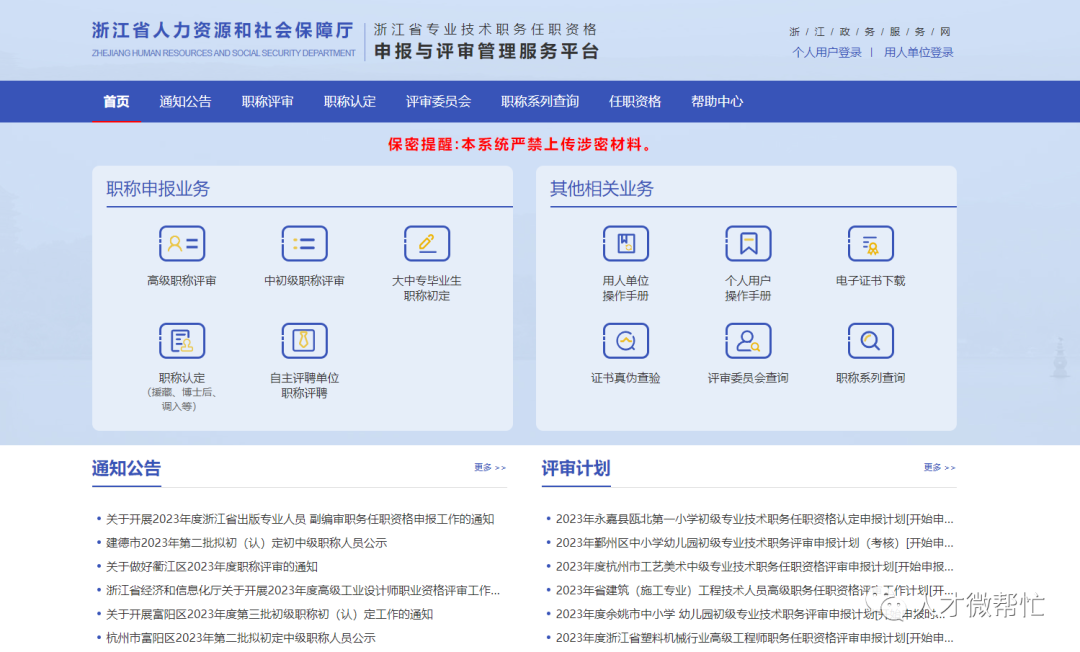Open the 帮助中心 menu item
Image resolution: width=1080 pixels, height=652 pixels.
point(716,101)
